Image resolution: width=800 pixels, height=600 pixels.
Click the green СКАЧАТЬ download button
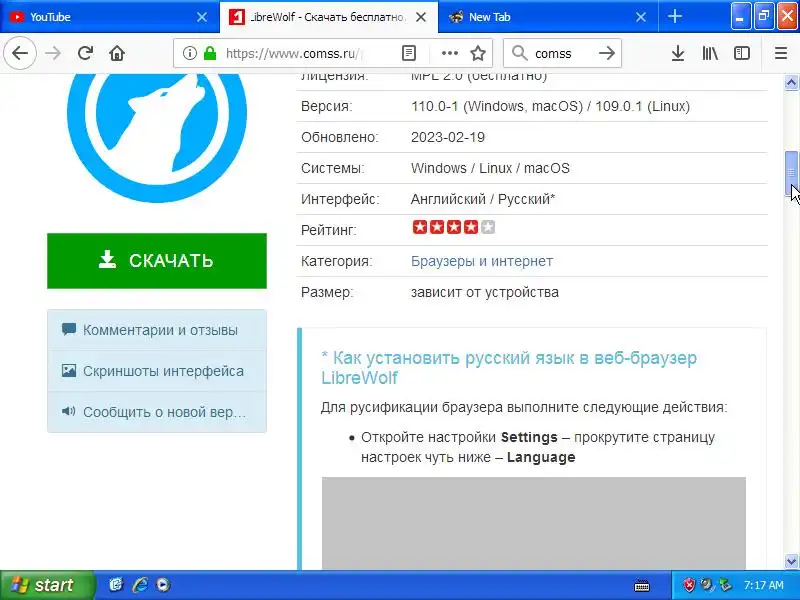tap(157, 261)
